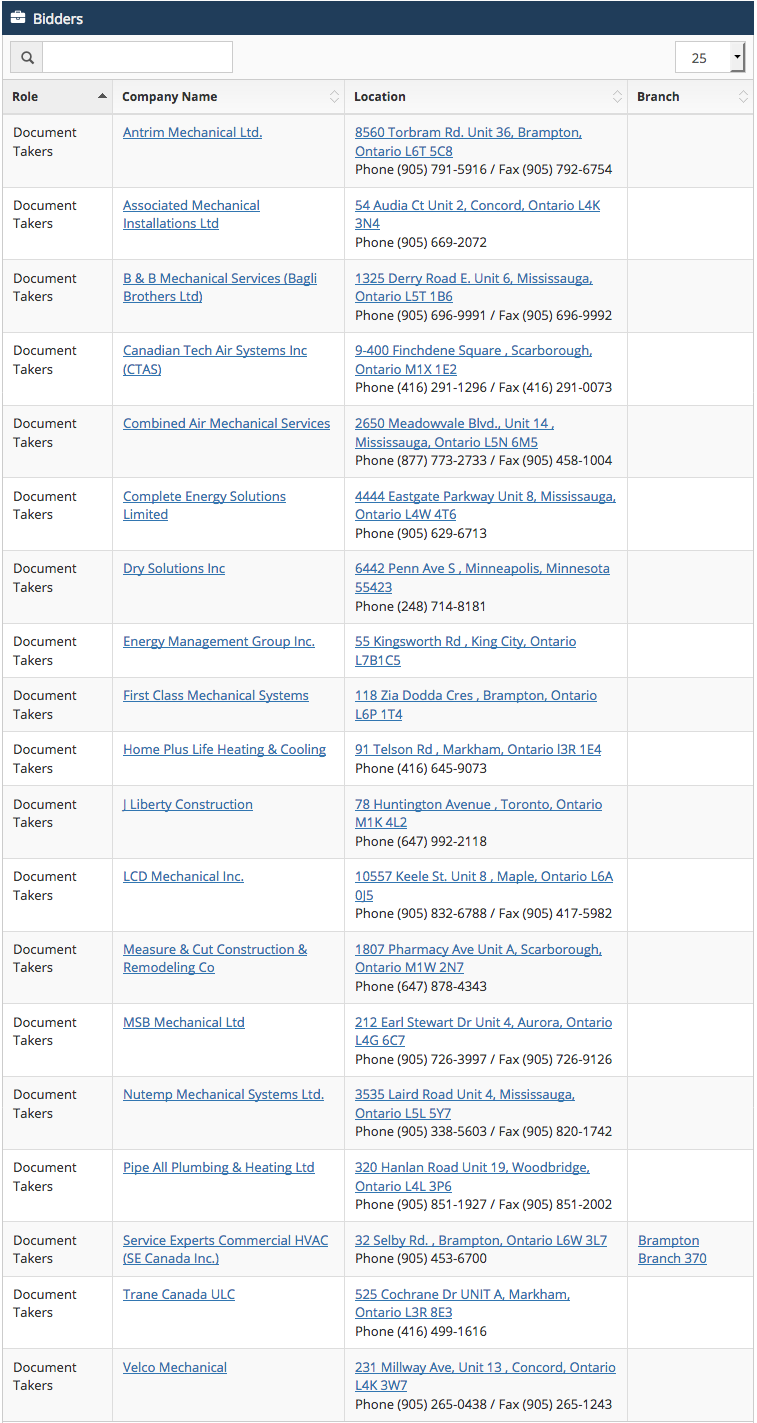
Task: Open MSB Mechanical Ltd company link
Action: pos(184,1022)
